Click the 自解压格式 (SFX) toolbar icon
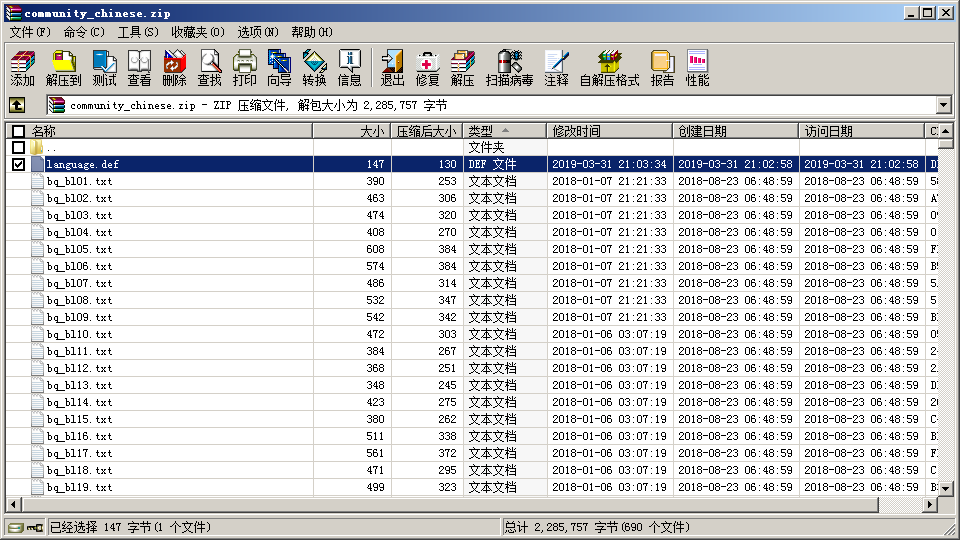Viewport: 960px width, 540px height. click(x=609, y=68)
